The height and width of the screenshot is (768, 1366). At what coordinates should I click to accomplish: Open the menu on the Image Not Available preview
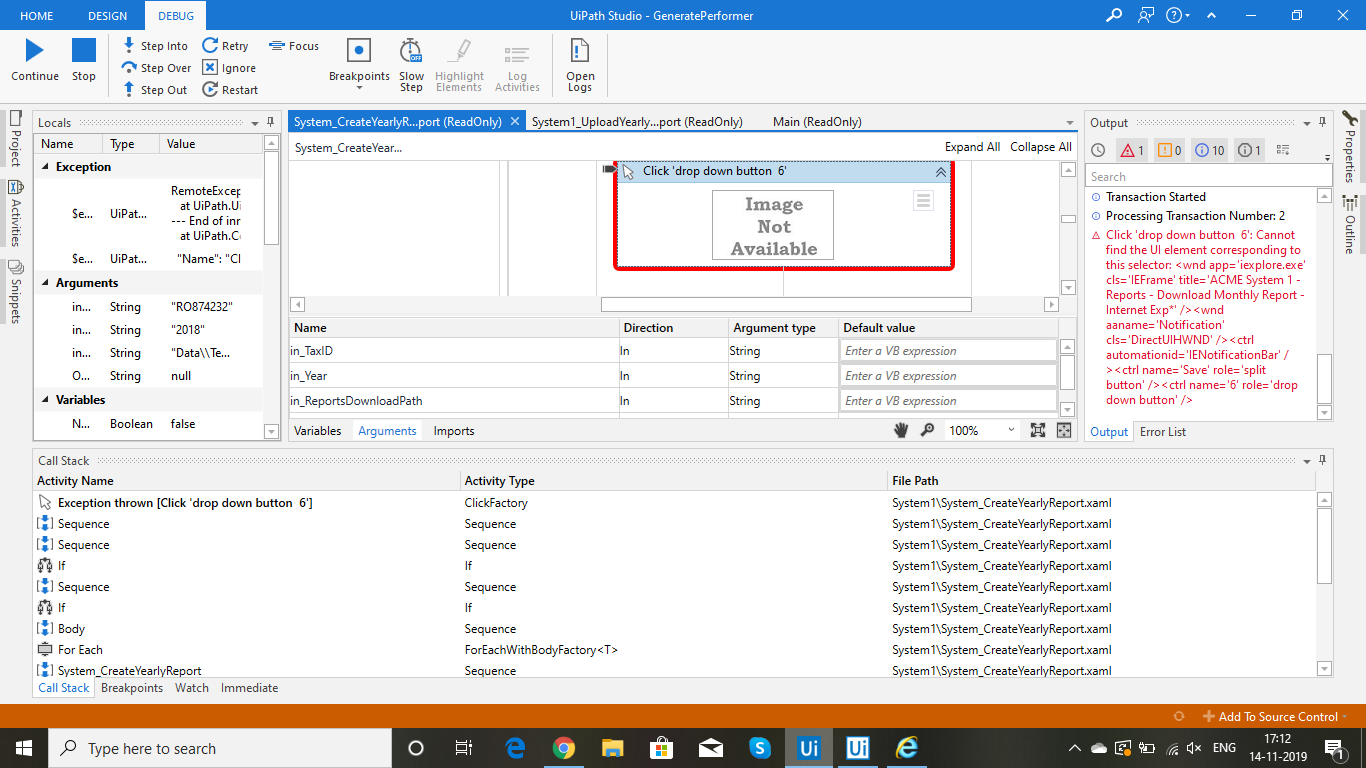click(923, 201)
